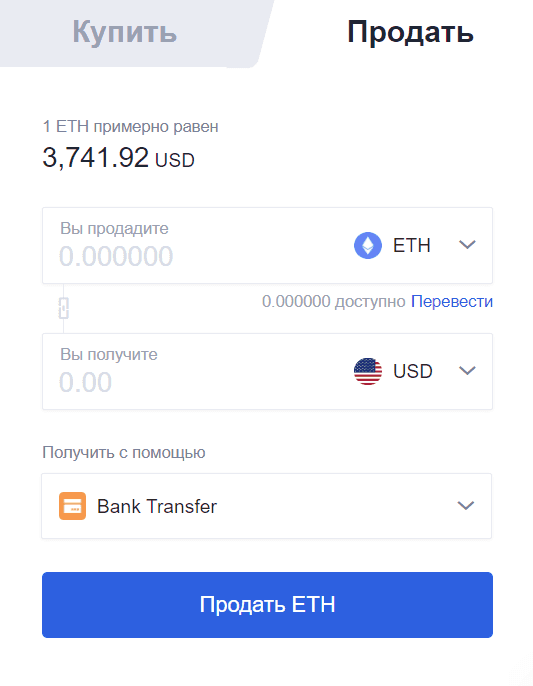Click the Получить с помощью label

124,452
